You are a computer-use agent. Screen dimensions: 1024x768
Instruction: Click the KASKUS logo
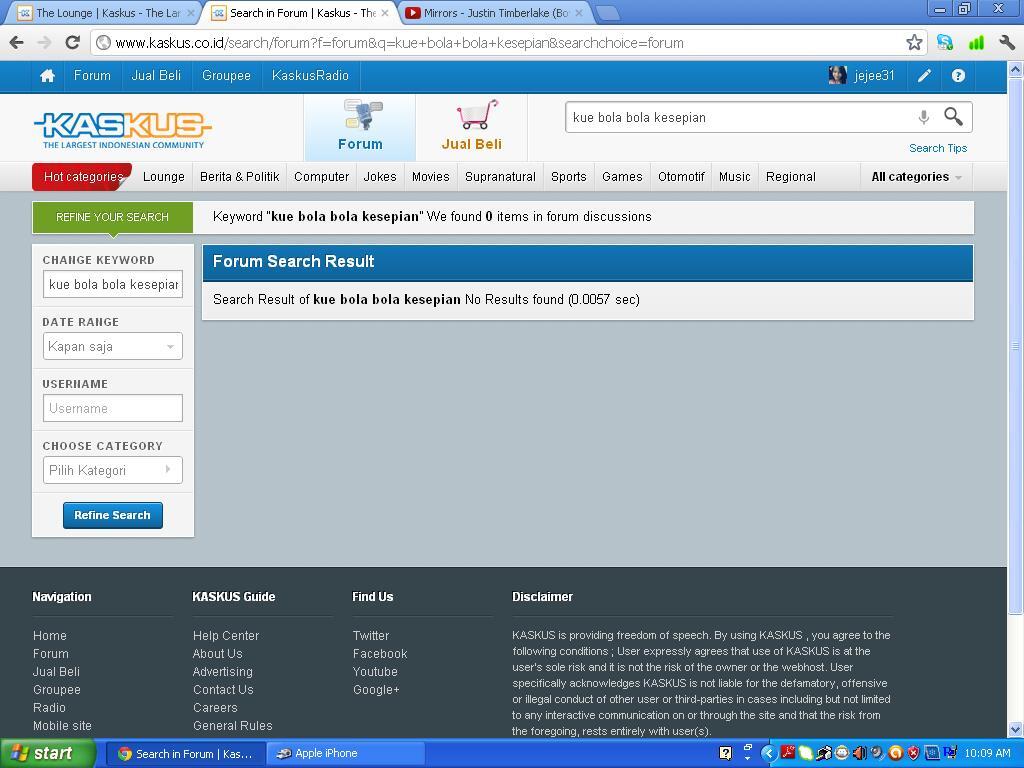pyautogui.click(x=123, y=130)
